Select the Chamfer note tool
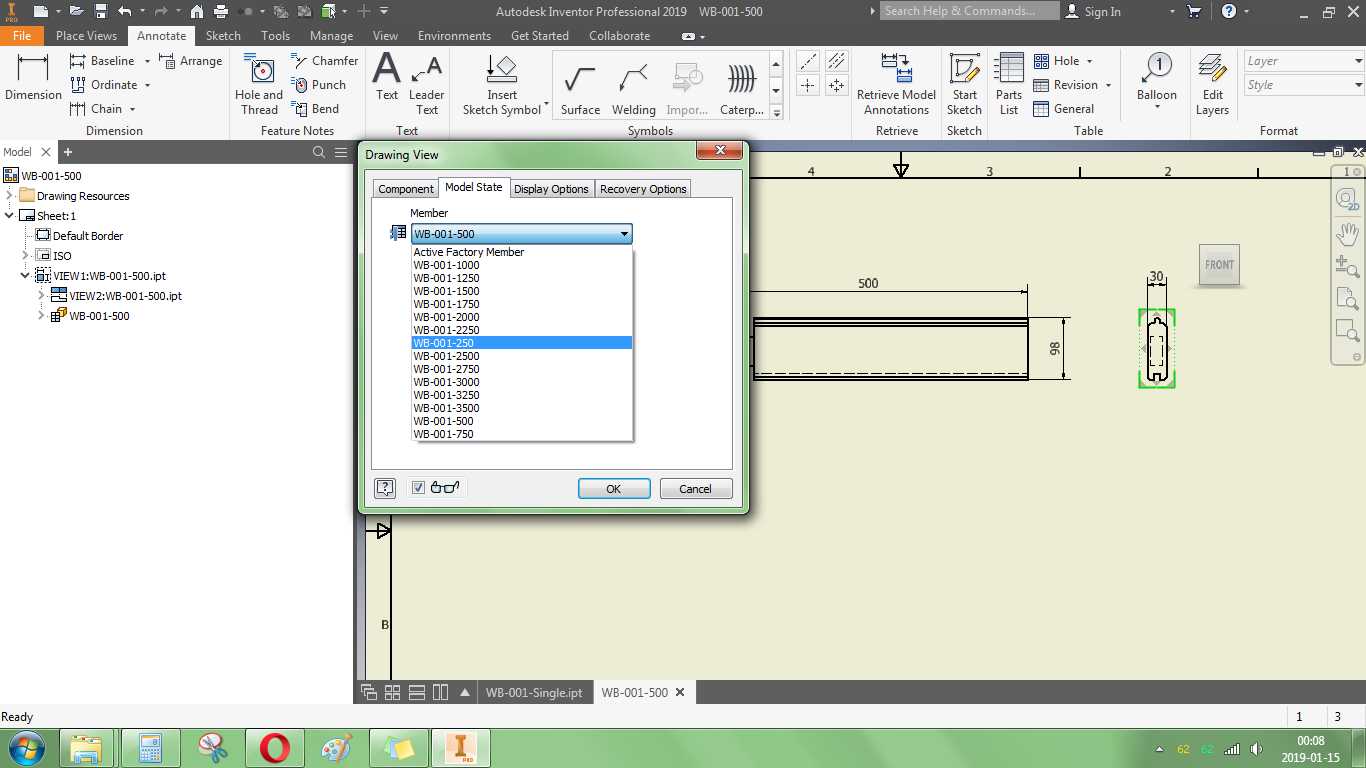 click(325, 61)
